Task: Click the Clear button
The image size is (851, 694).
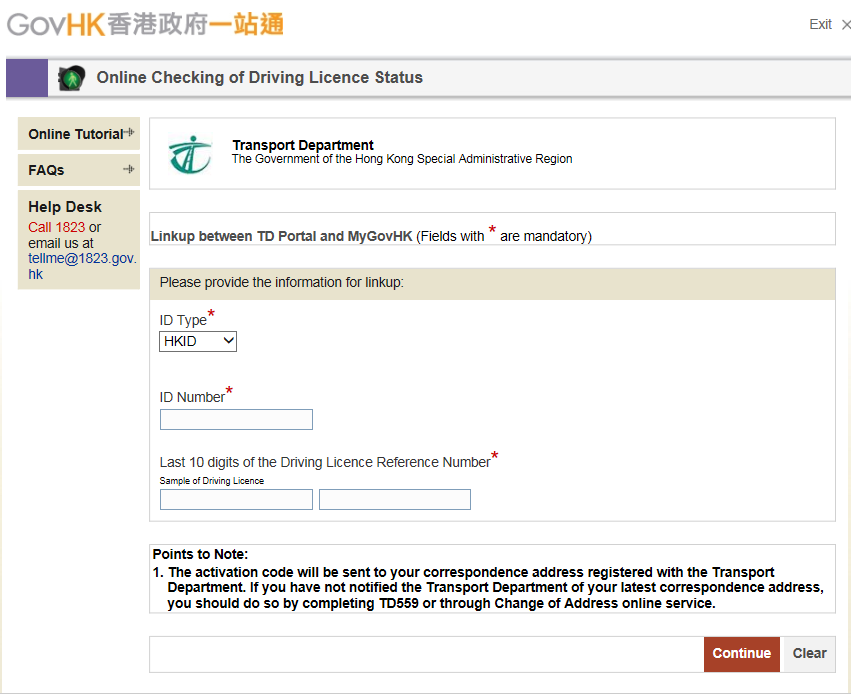Action: (x=809, y=653)
